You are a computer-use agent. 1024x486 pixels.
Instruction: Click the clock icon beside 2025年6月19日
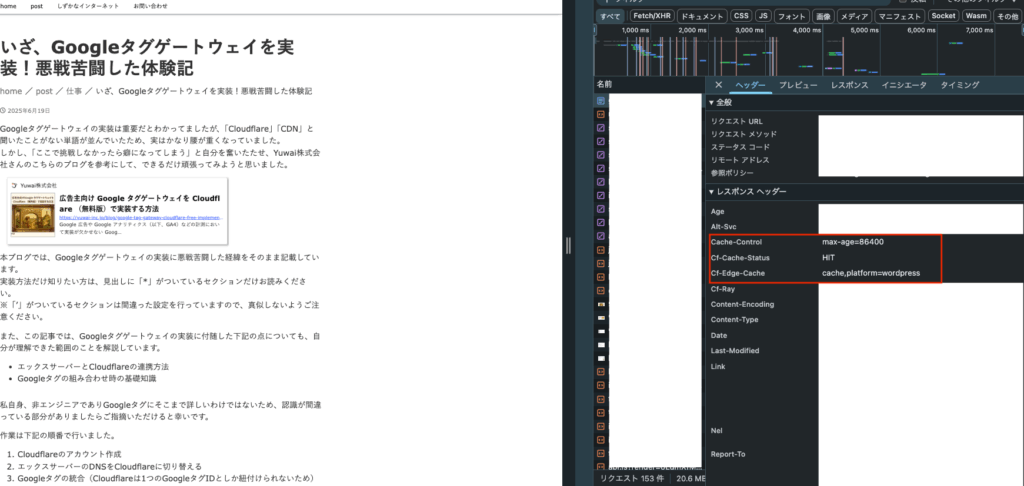coord(3,110)
